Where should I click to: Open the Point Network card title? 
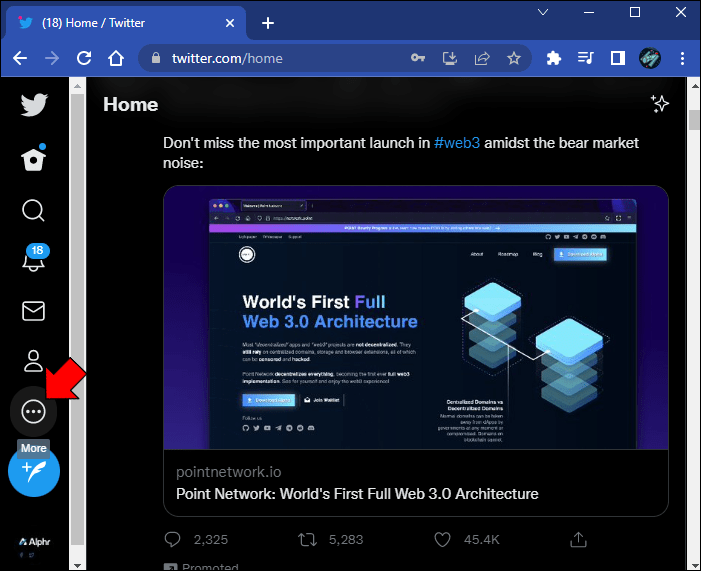(x=357, y=494)
